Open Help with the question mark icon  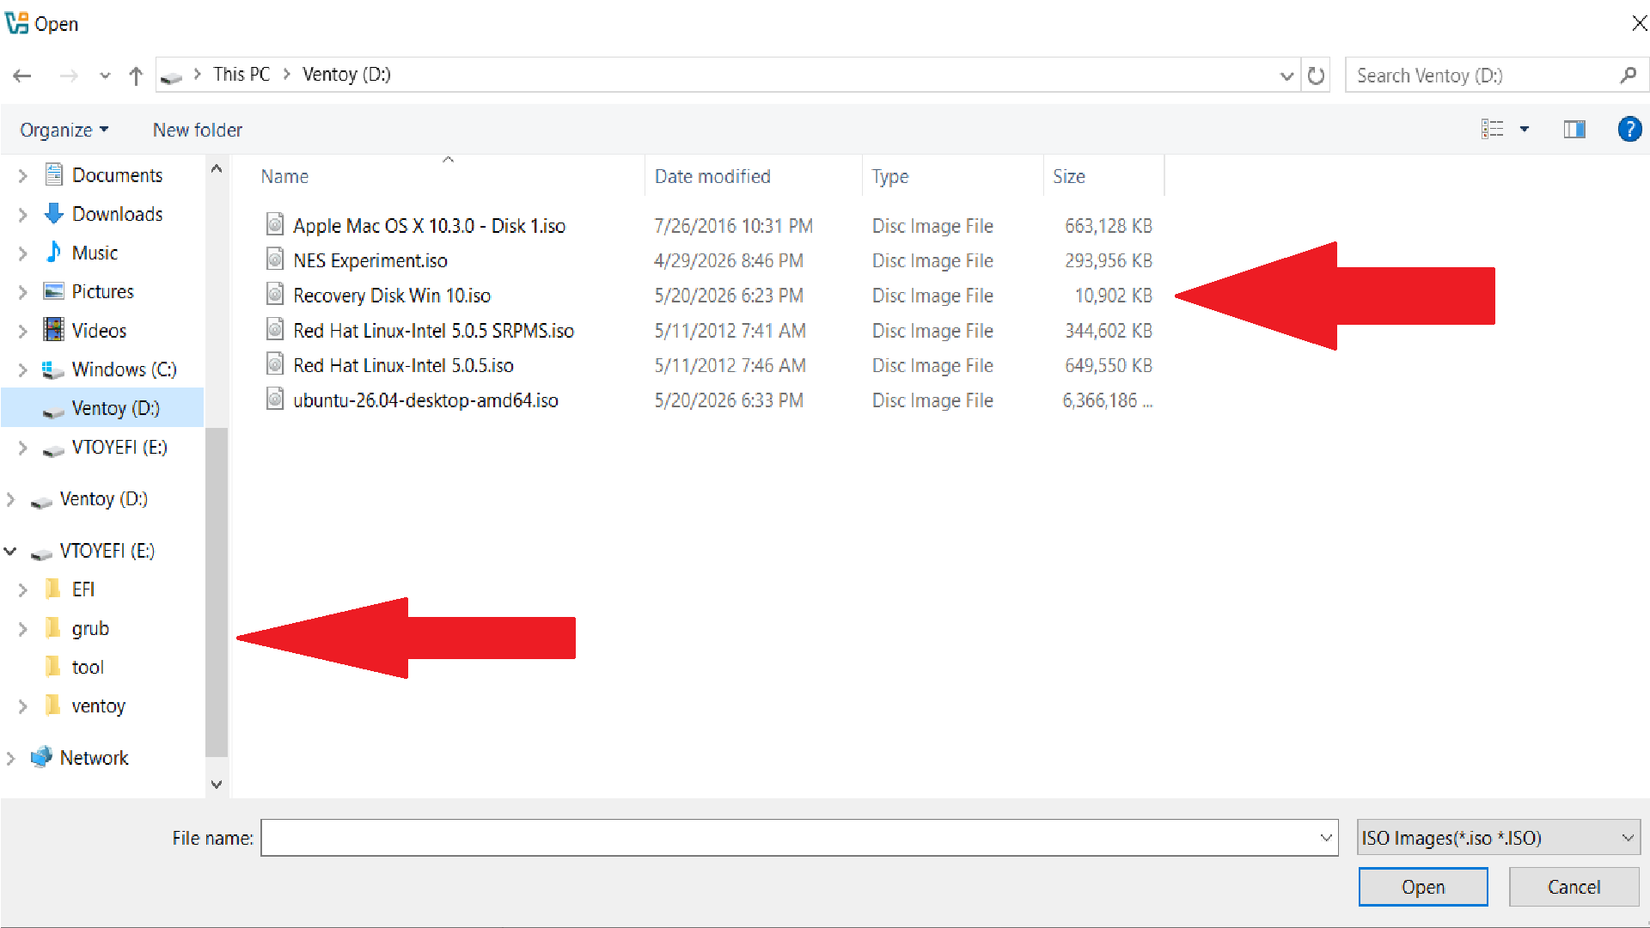pyautogui.click(x=1629, y=129)
